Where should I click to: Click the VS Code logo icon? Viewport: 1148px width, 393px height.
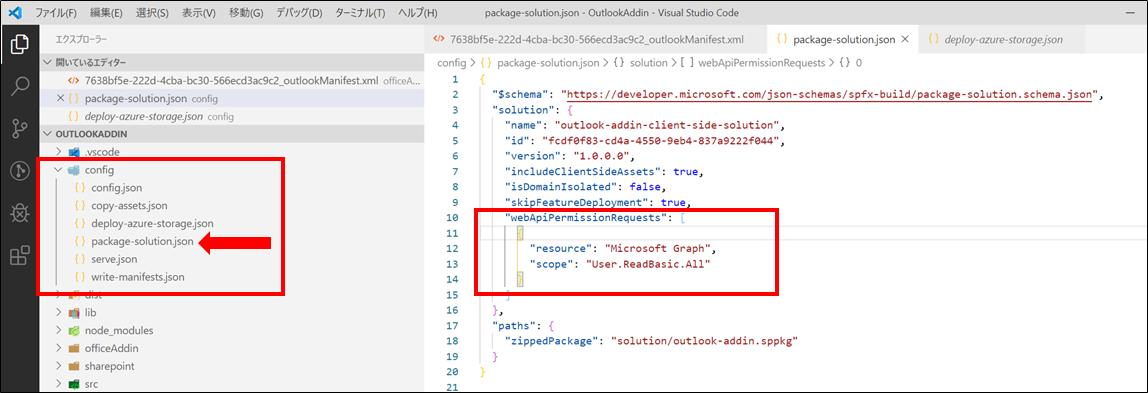tap(16, 13)
